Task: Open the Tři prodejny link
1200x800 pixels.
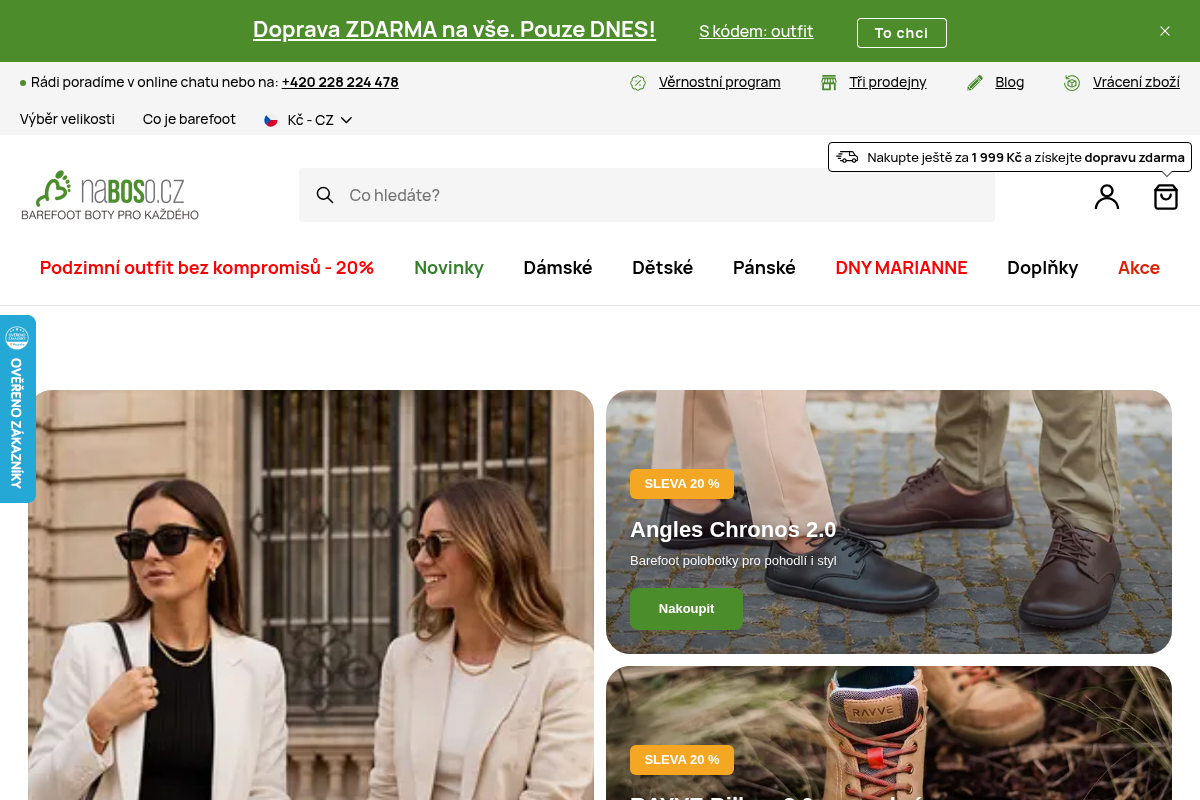Action: (x=888, y=82)
